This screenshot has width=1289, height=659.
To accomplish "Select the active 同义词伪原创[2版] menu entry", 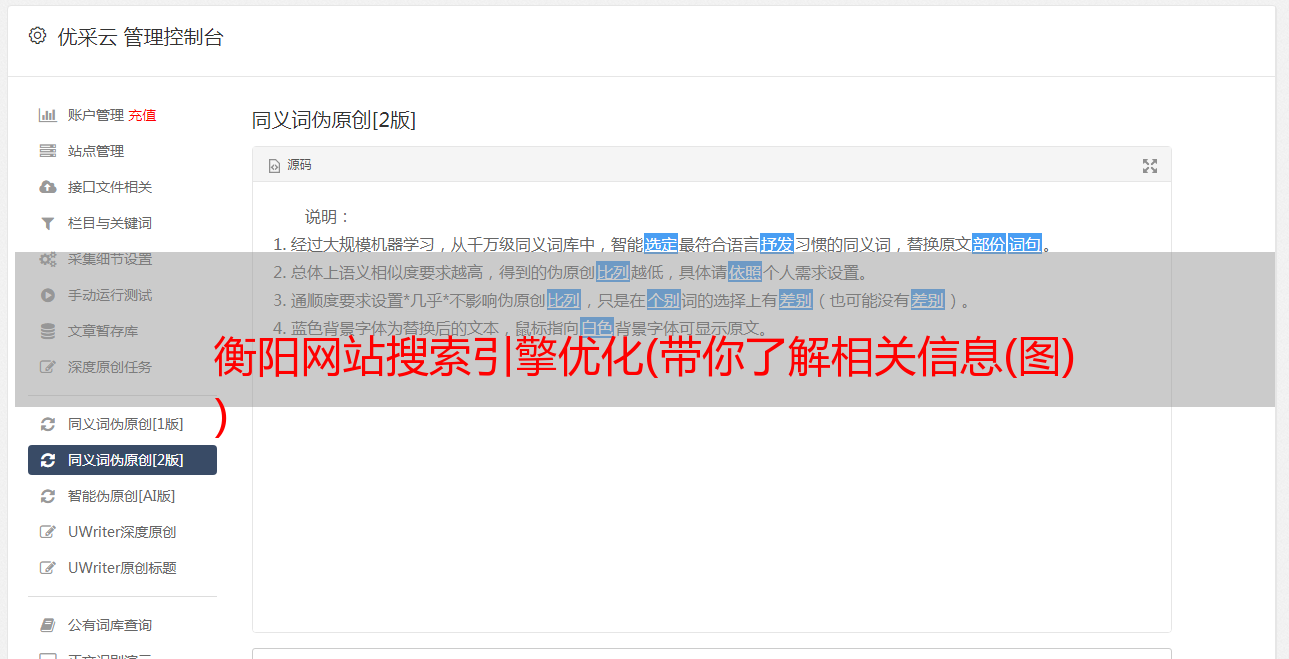I will [x=122, y=460].
